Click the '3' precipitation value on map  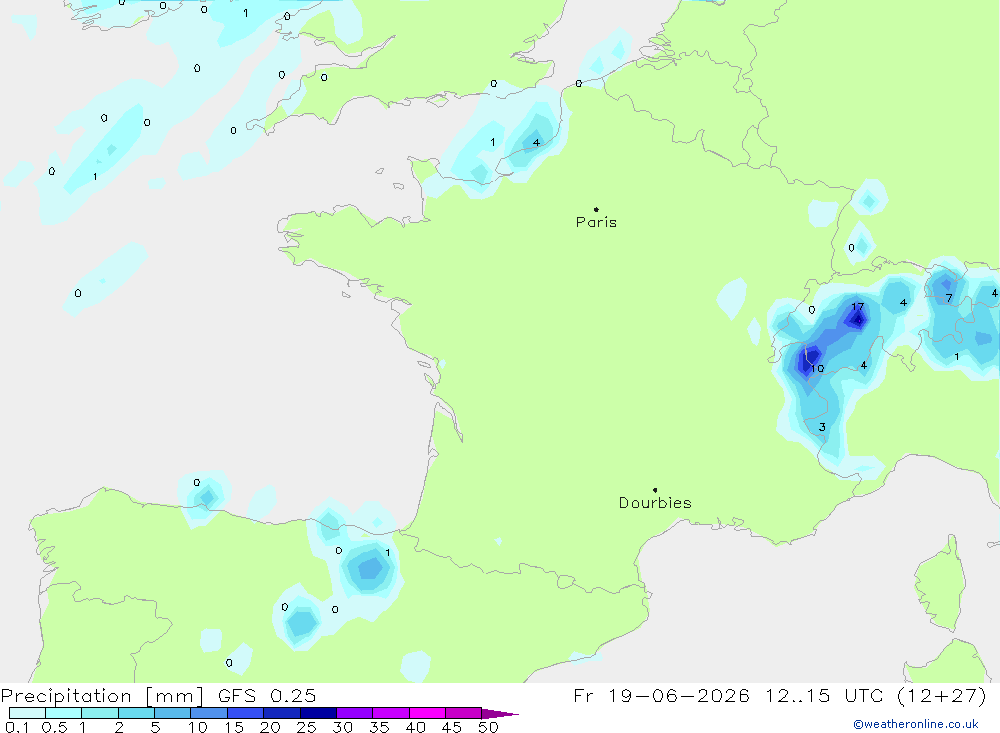[x=822, y=427]
